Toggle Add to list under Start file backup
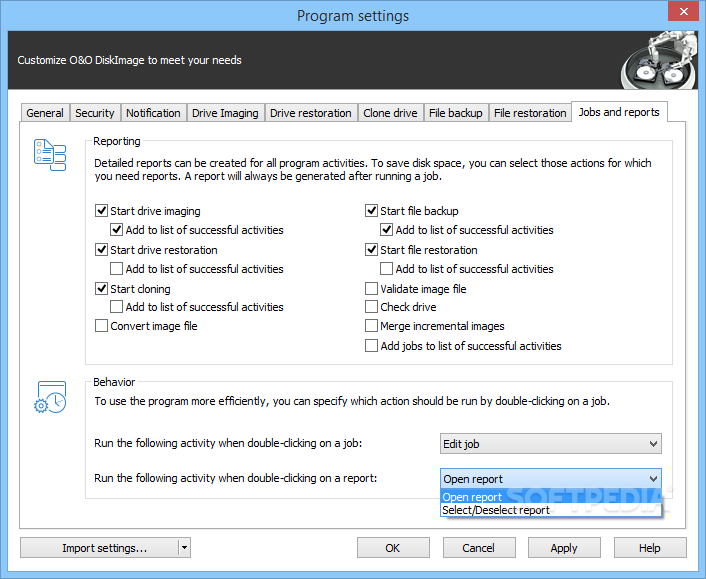This screenshot has width=706, height=579. 387,230
